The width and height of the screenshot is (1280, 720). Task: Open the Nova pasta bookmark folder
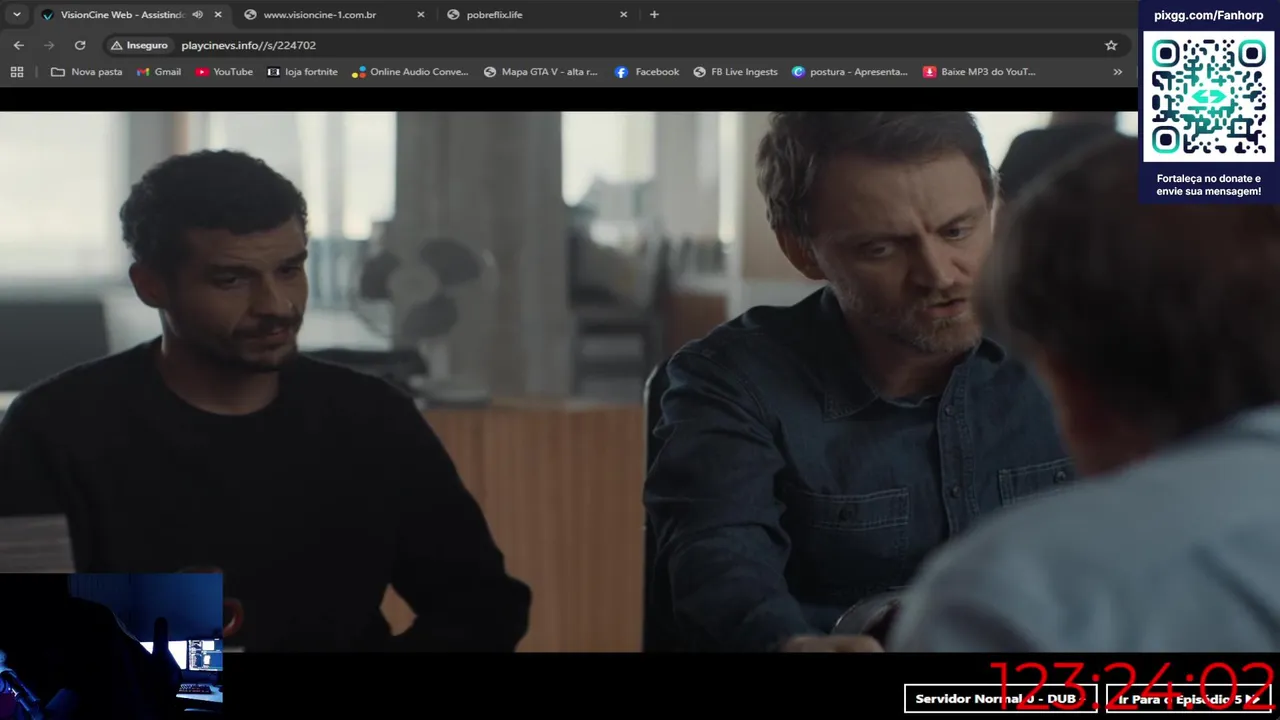pyautogui.click(x=86, y=72)
